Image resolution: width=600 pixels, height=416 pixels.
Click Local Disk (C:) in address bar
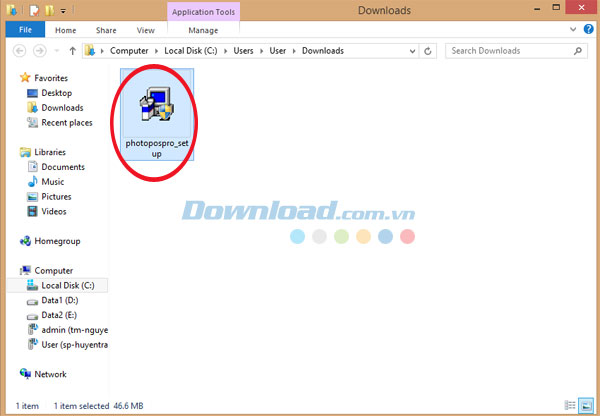[x=191, y=51]
